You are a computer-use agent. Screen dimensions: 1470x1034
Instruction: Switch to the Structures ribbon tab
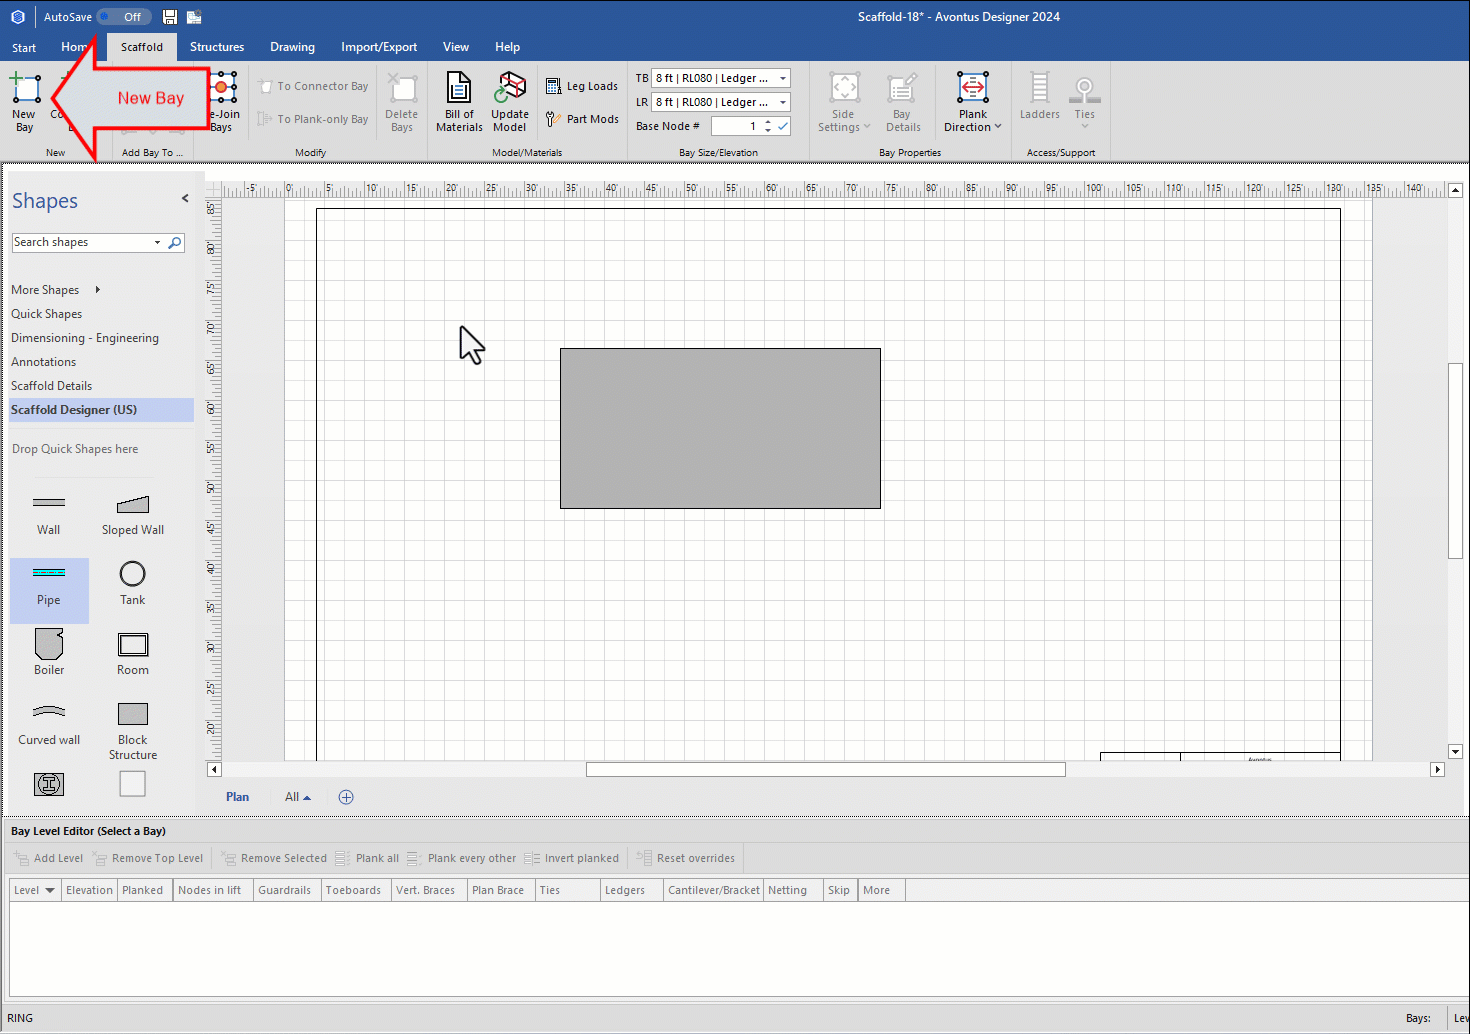(217, 47)
